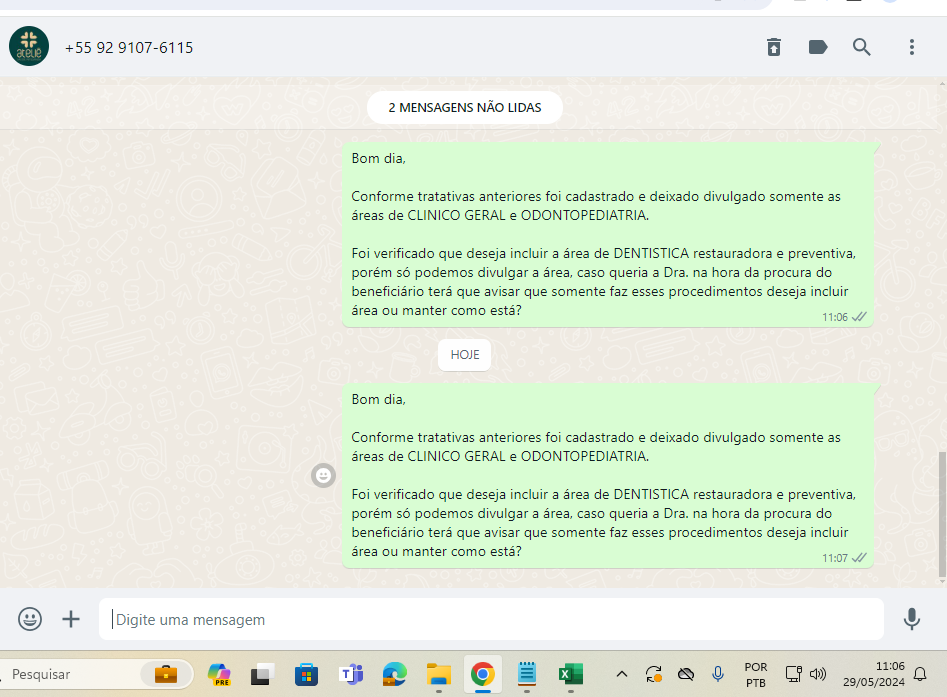Image resolution: width=947 pixels, height=697 pixels.
Task: Open network settings tray icon
Action: [793, 674]
